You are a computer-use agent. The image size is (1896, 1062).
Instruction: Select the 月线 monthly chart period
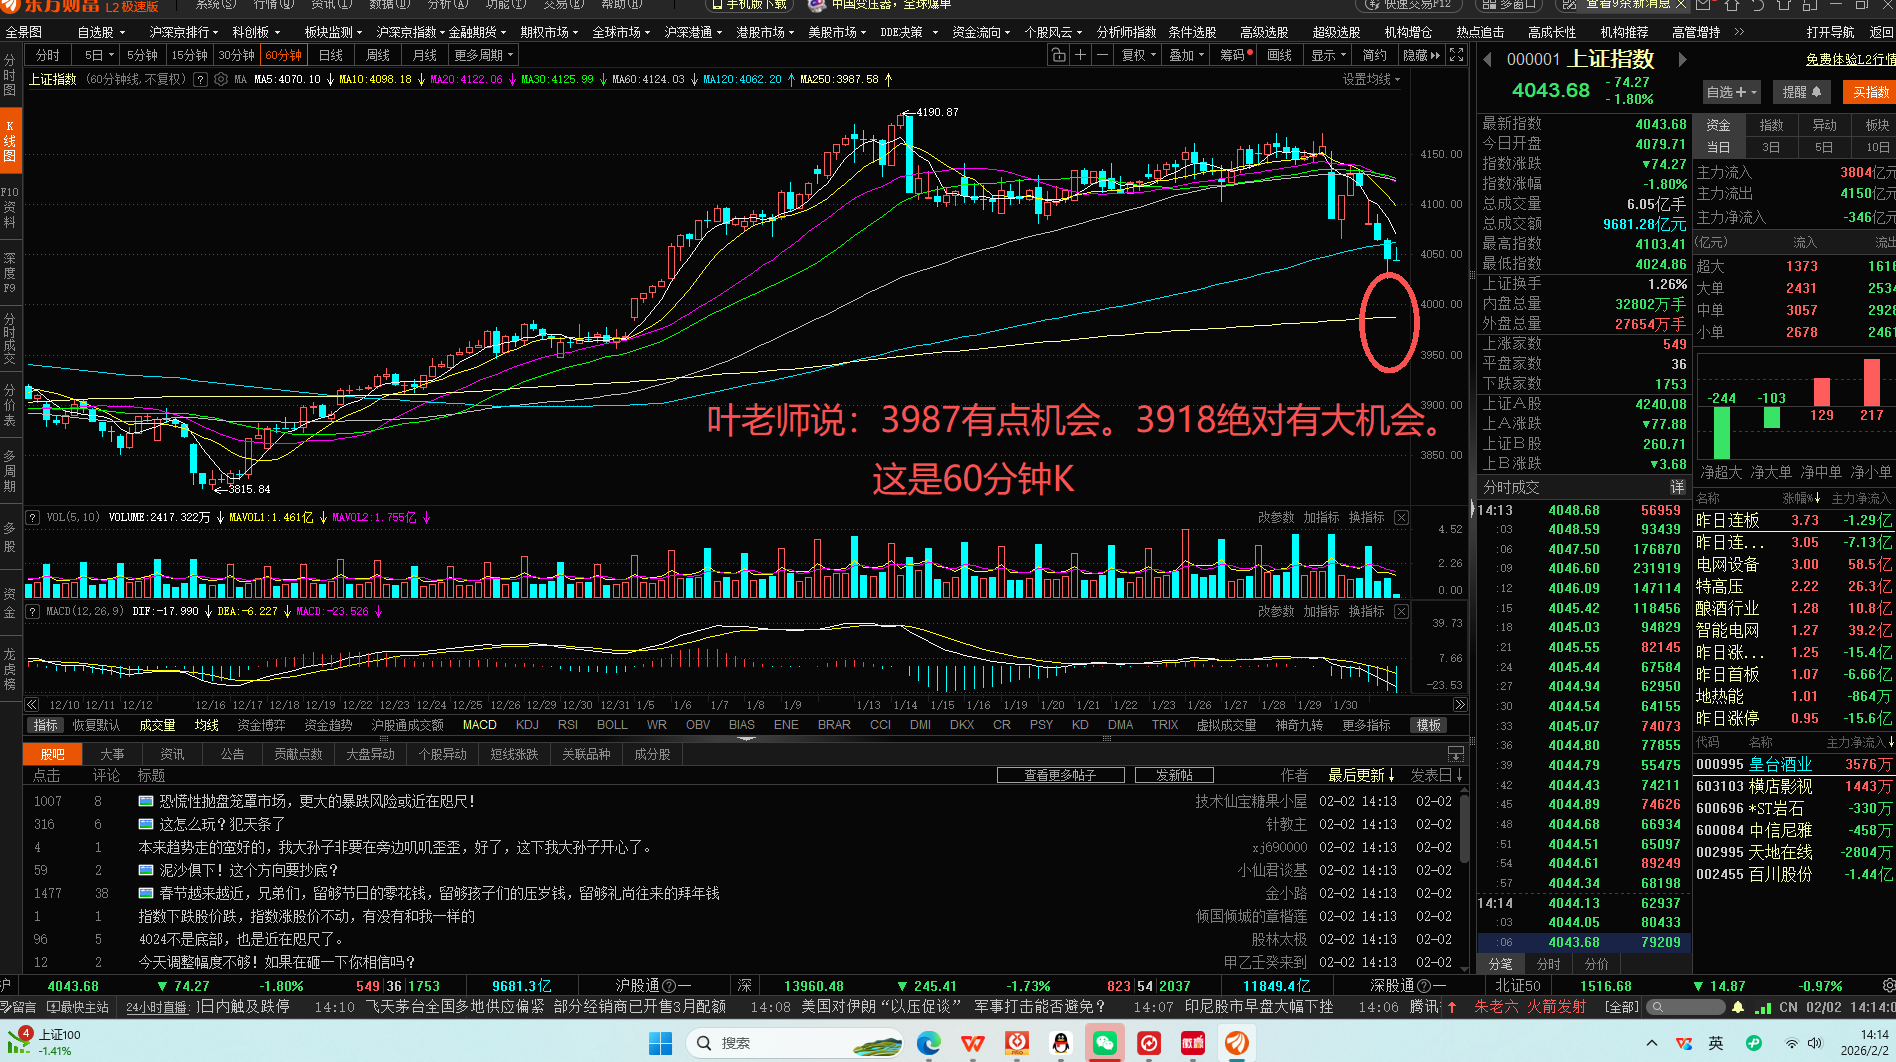coord(425,55)
